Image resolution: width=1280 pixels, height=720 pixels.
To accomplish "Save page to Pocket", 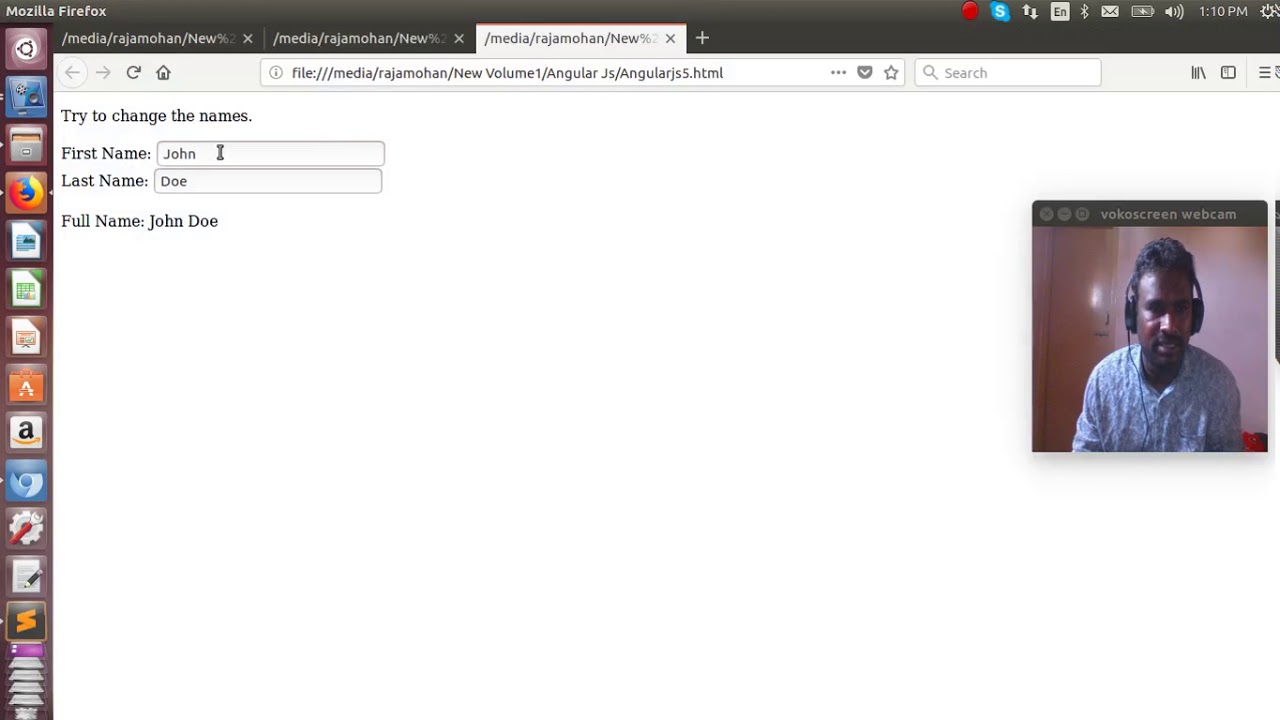I will pos(865,72).
